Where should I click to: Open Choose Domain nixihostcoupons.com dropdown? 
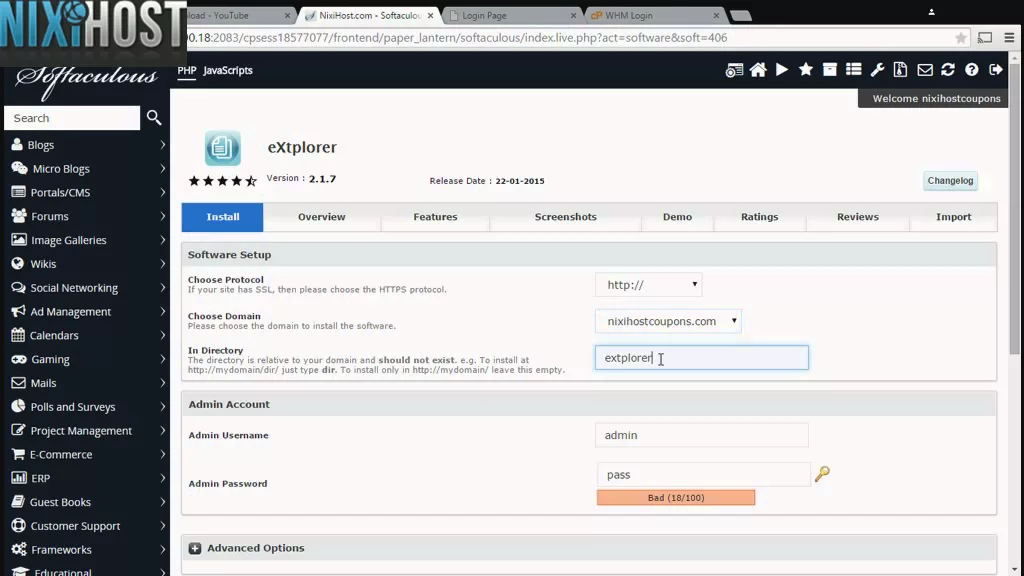[x=668, y=321]
